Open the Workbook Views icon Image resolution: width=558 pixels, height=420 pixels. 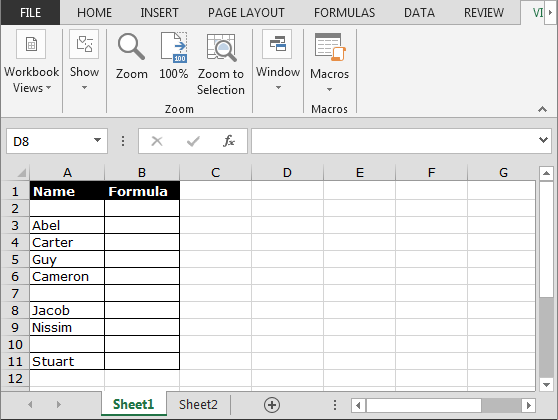[x=31, y=44]
